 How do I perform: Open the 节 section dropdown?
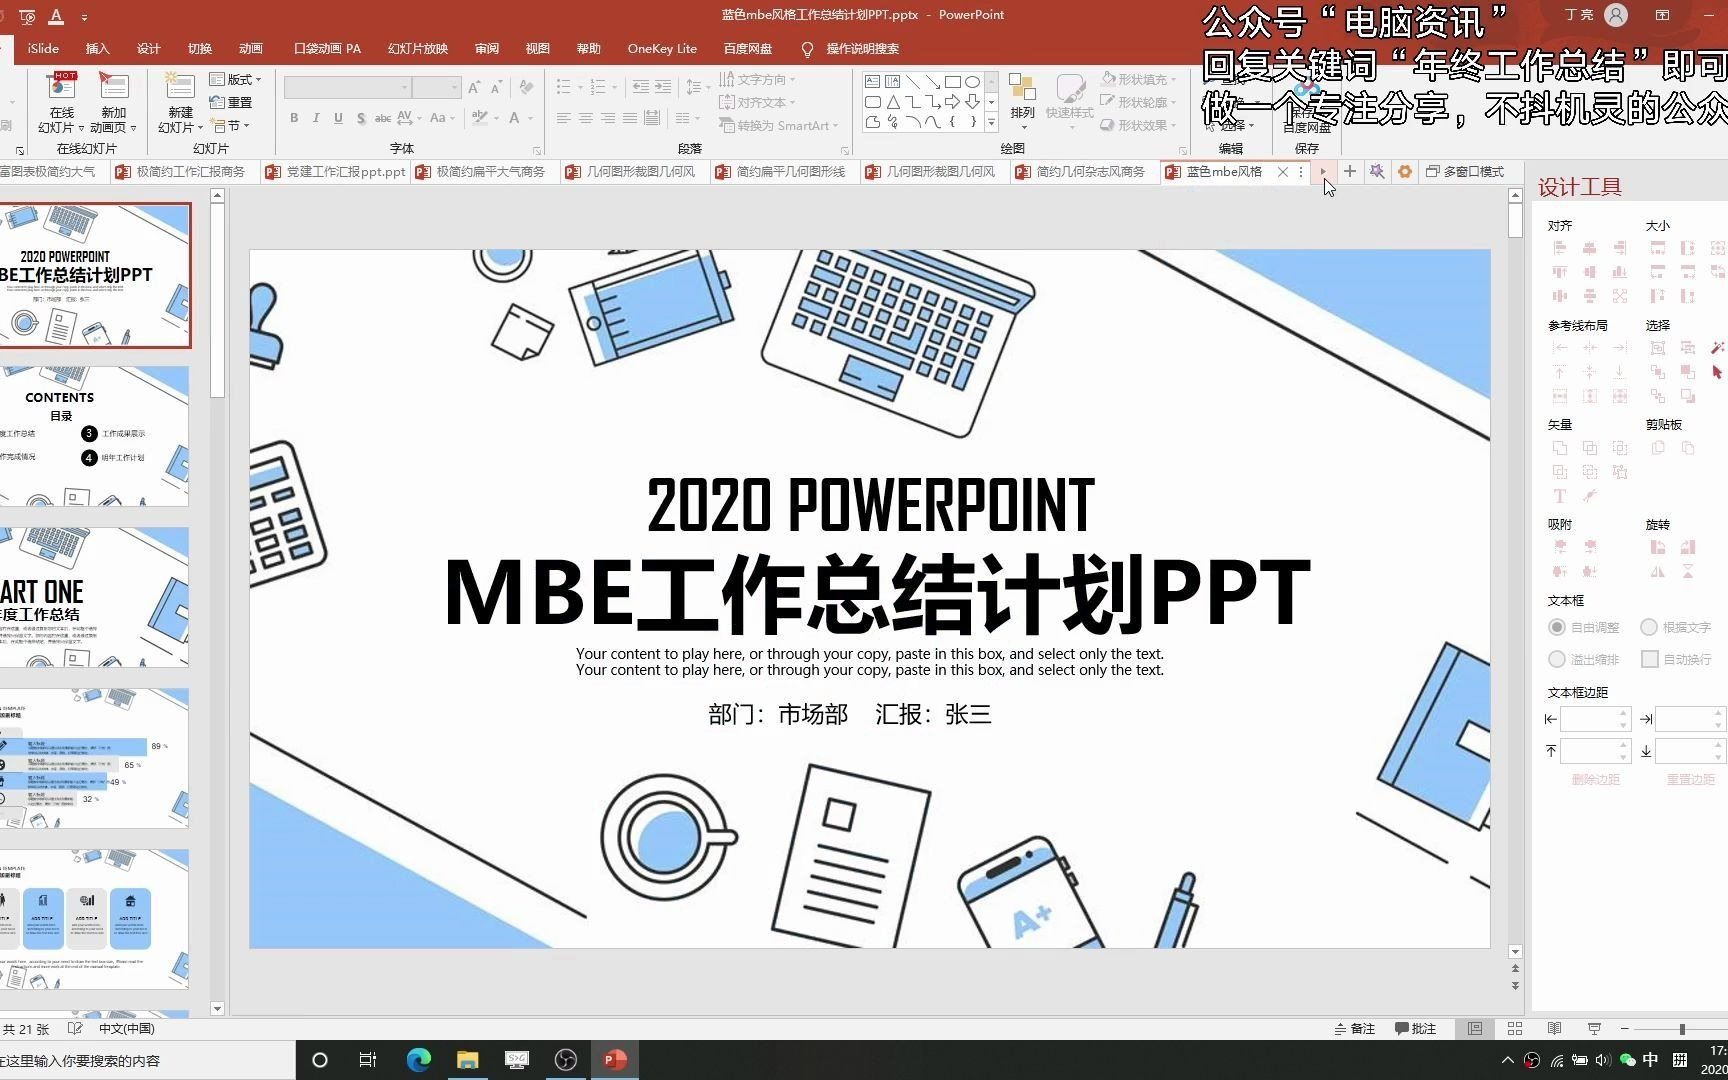pos(231,126)
